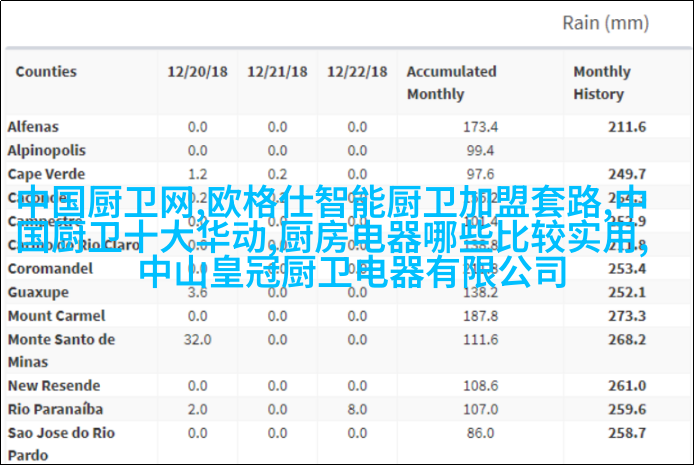Select the Alpinopolis county name
Image resolution: width=695 pixels, height=466 pixels.
[47, 151]
